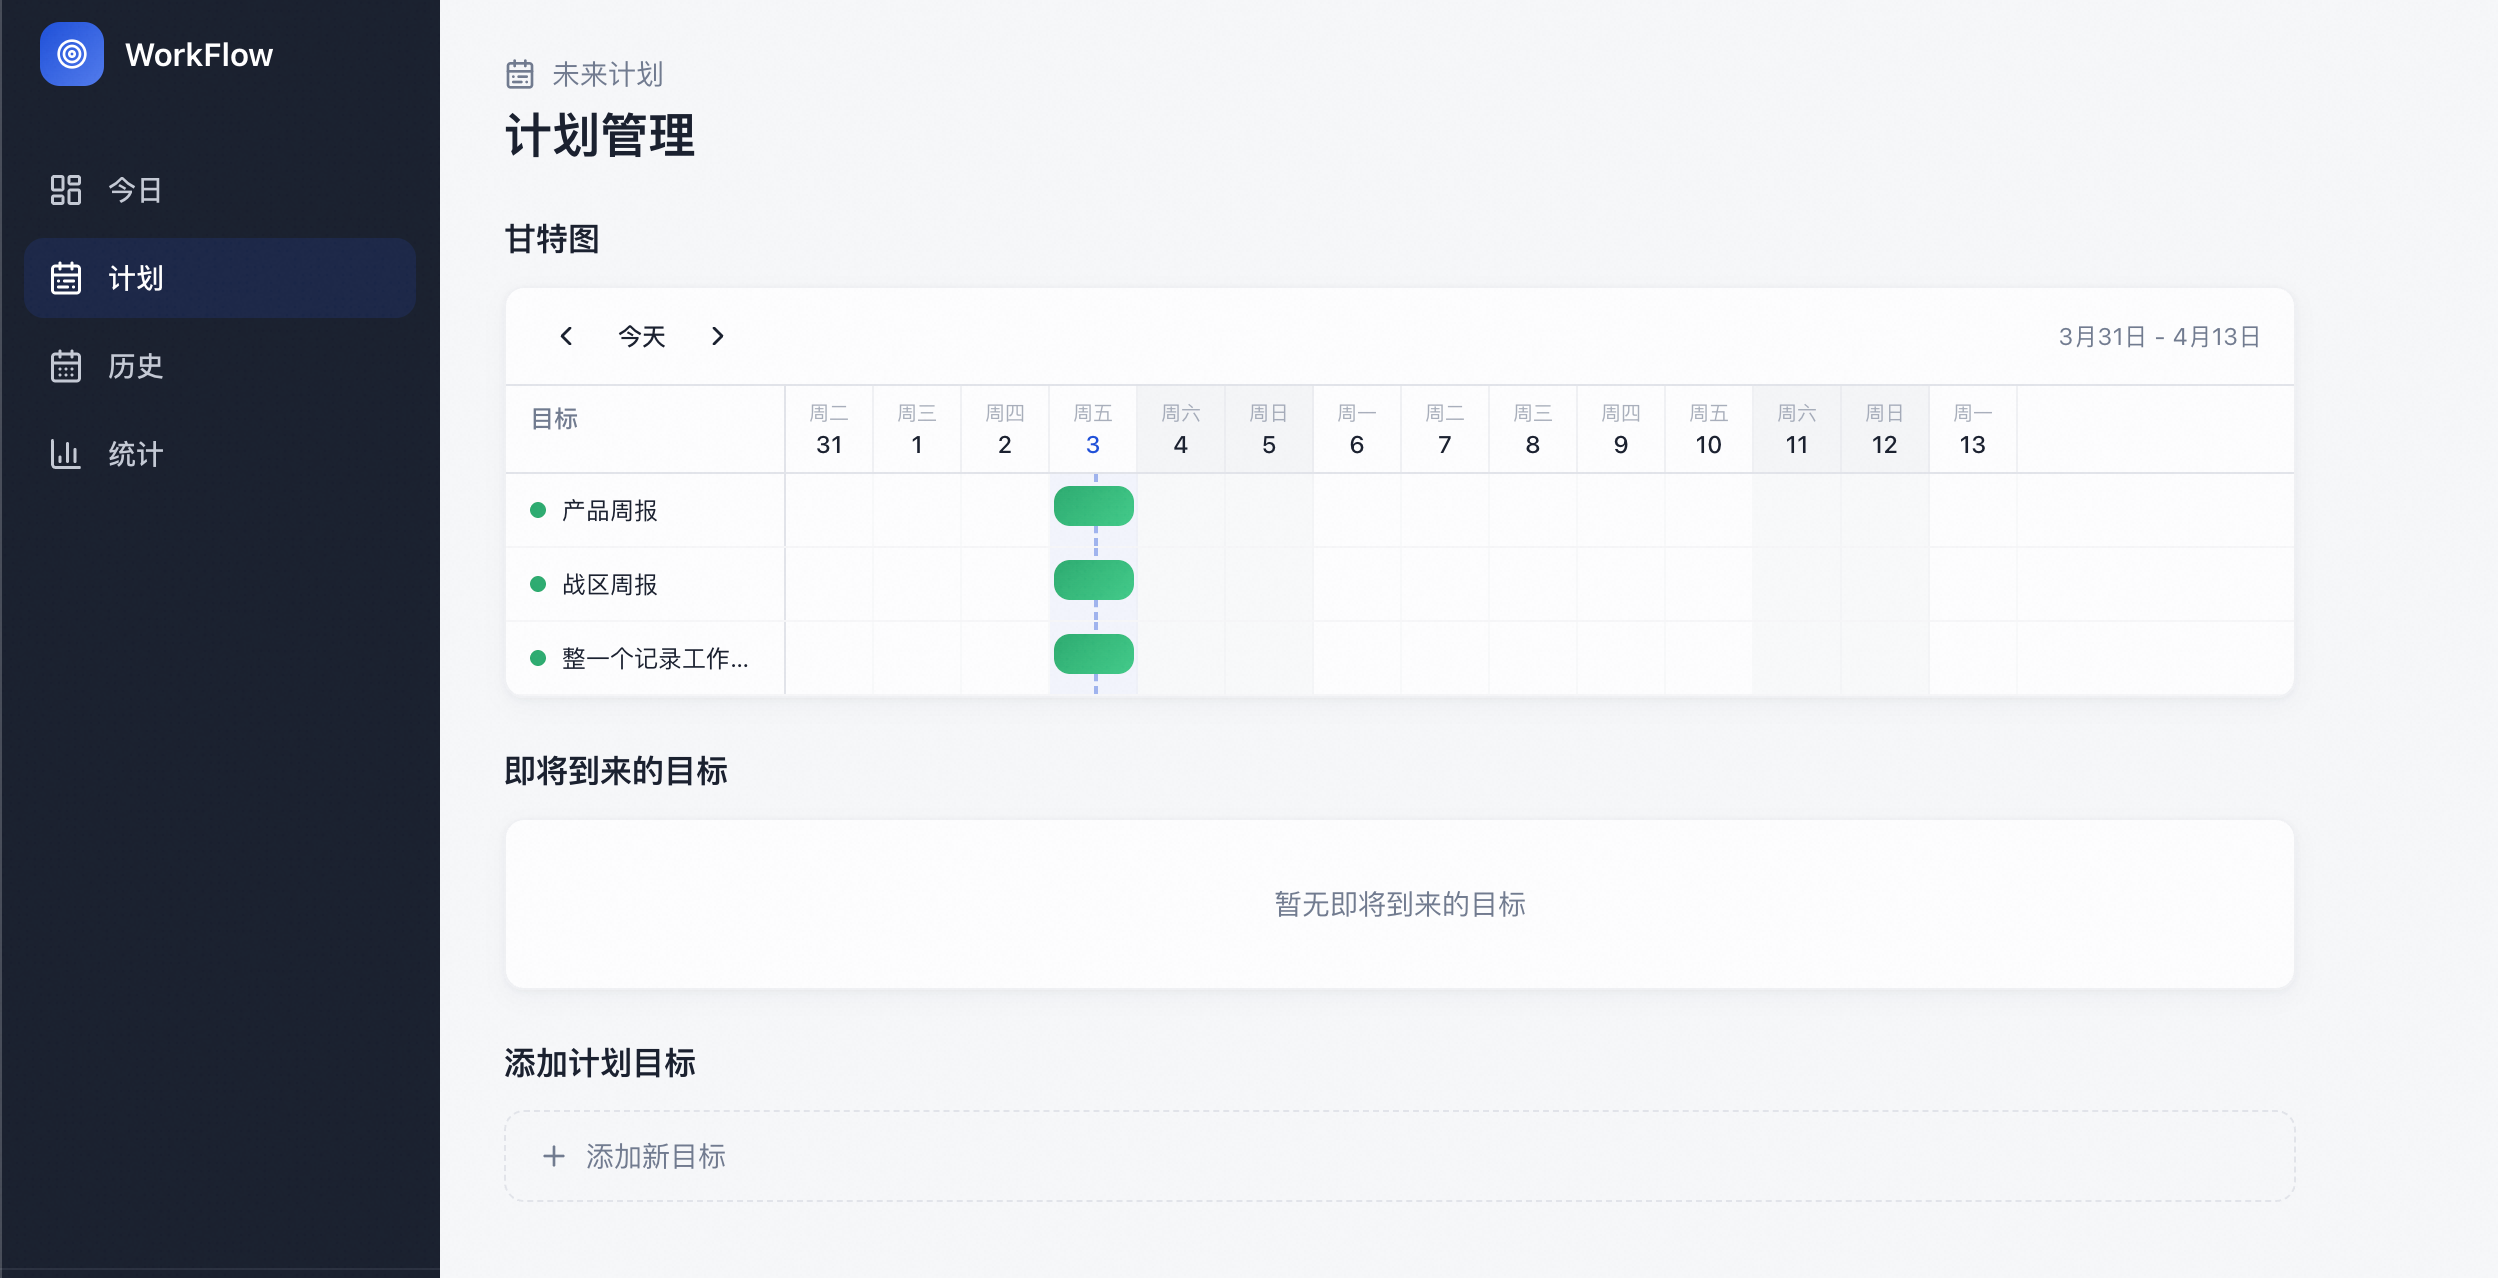Click 添加新目标 to add a goal
This screenshot has height=1278, width=2498.
pos(656,1156)
